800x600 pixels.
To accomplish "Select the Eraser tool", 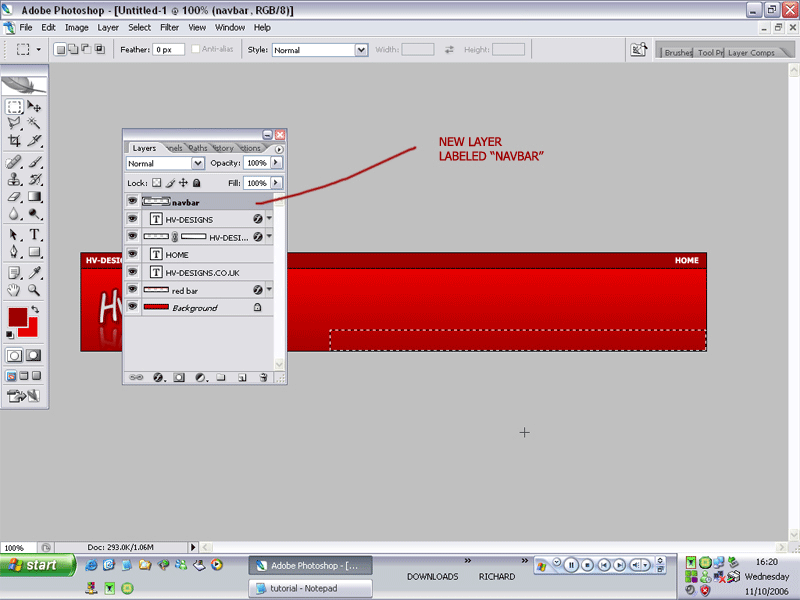I will pos(14,196).
